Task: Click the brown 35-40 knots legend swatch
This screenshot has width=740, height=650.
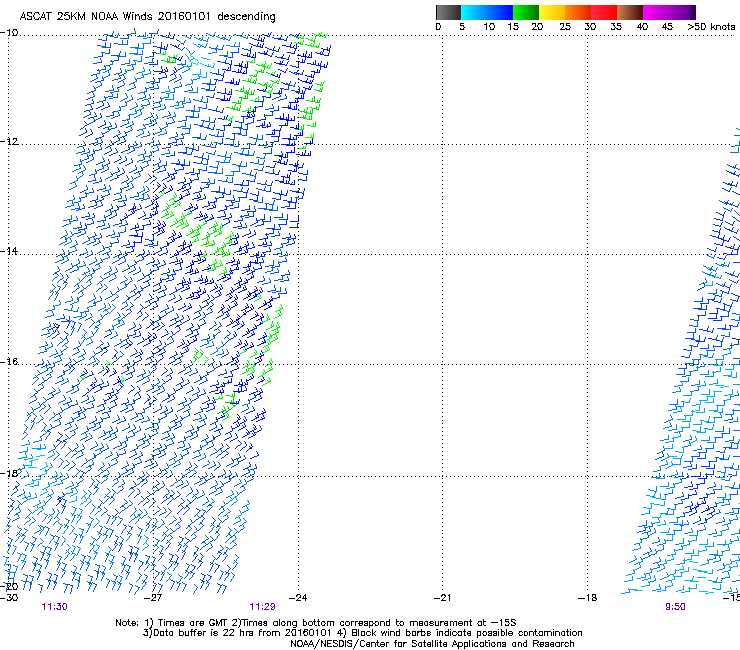Action: [630, 12]
